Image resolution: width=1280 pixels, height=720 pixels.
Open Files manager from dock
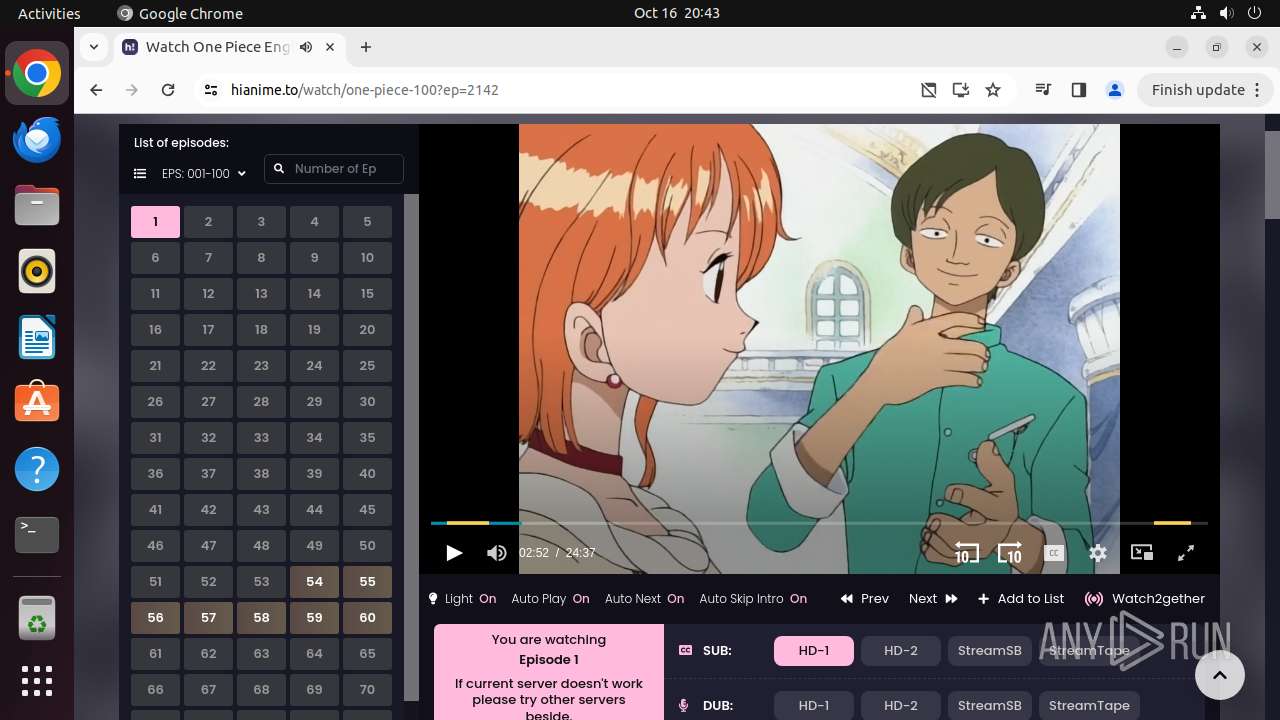(37, 205)
